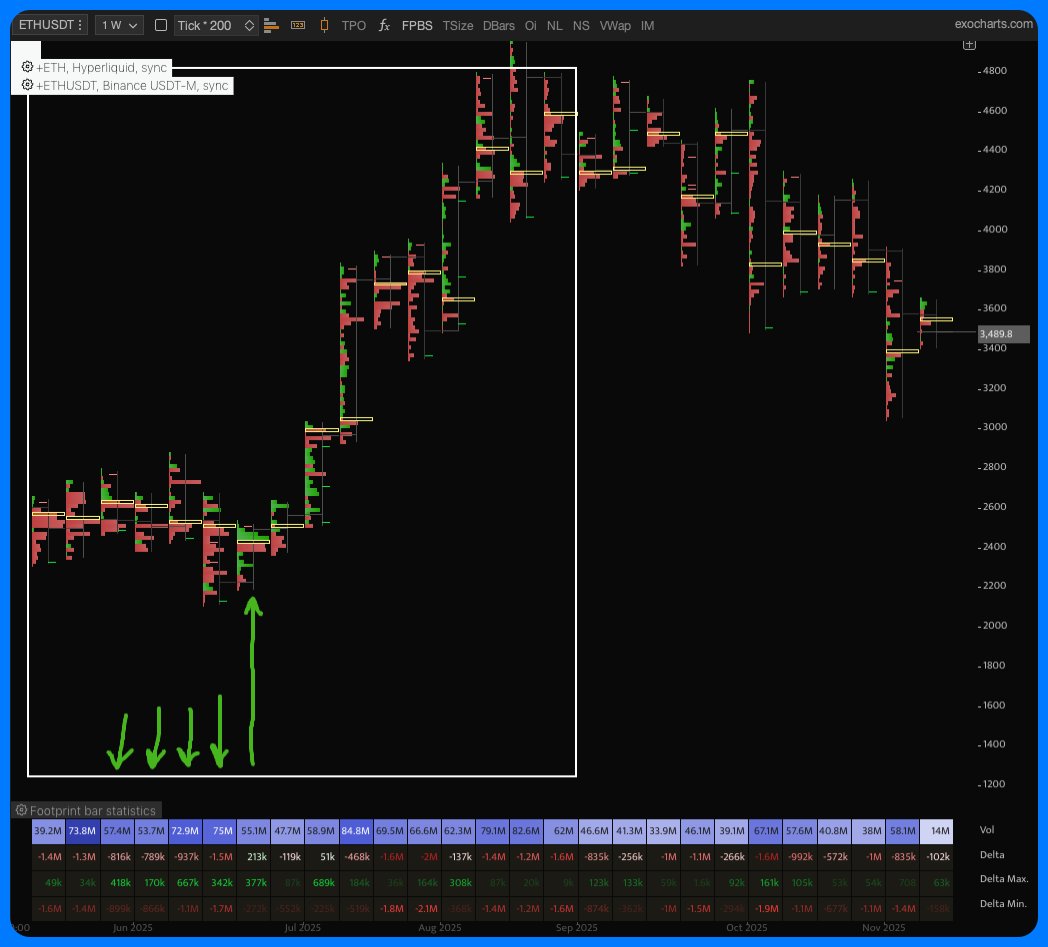Toggle the TSize indicator
Viewport: 1048px width, 947px height.
click(458, 25)
